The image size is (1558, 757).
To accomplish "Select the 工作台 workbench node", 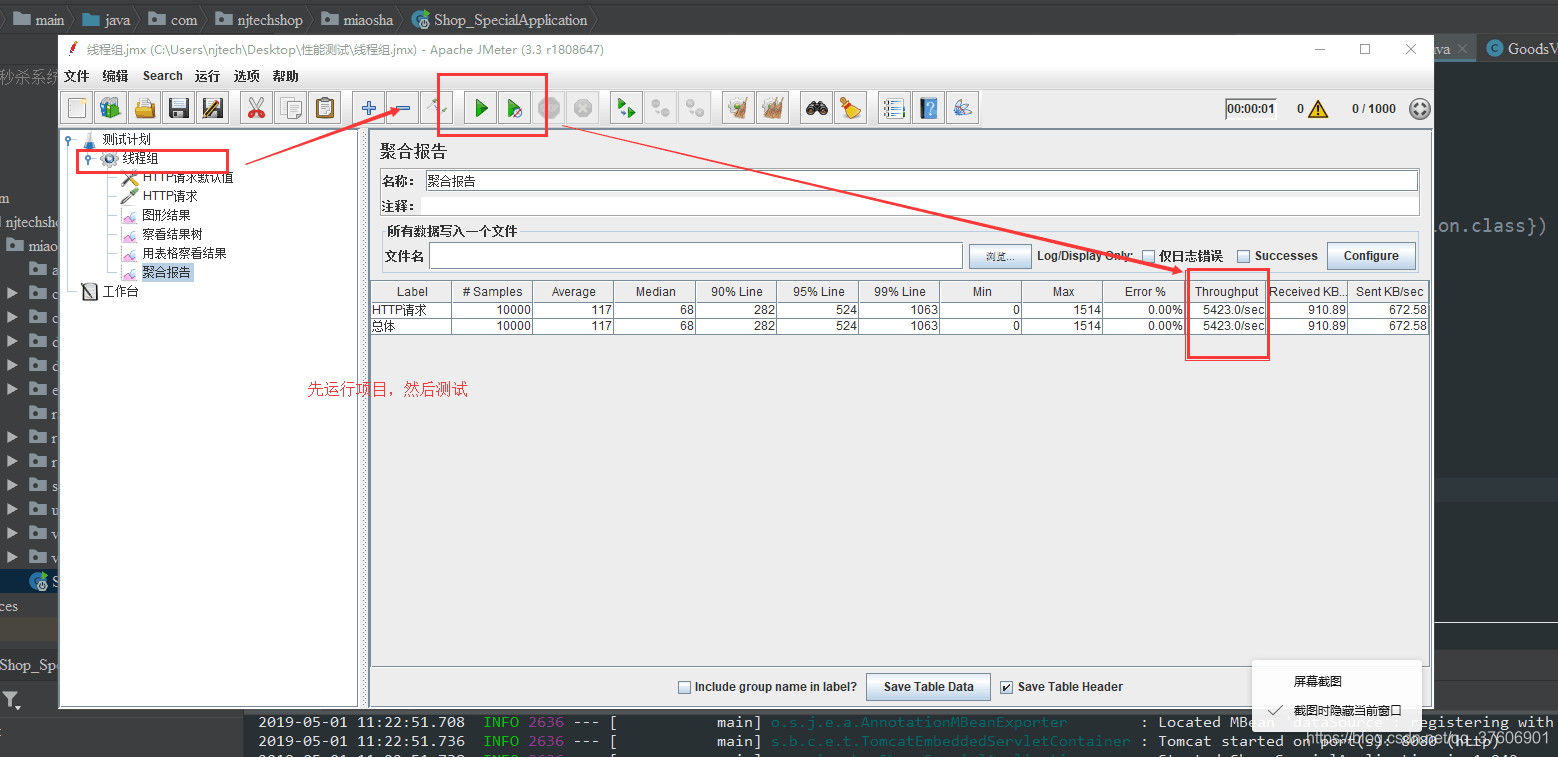I will (120, 292).
